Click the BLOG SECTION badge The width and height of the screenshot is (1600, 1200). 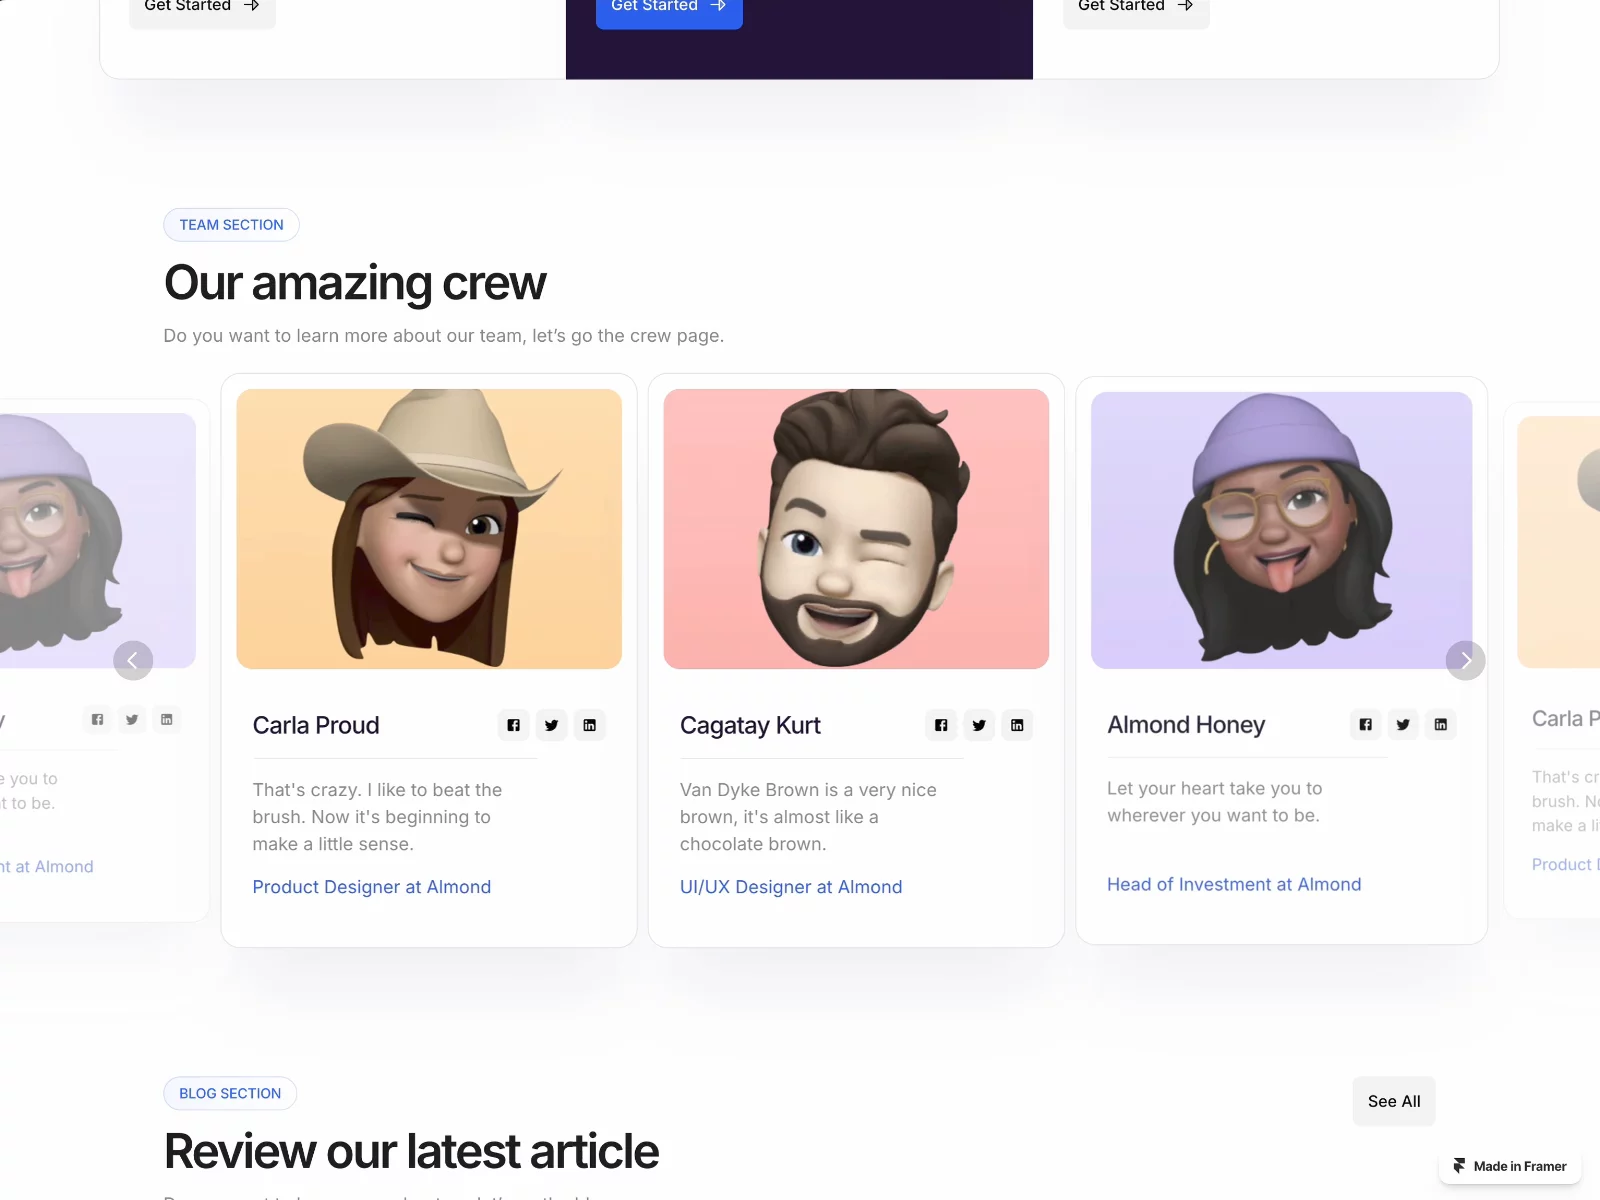coord(230,1094)
